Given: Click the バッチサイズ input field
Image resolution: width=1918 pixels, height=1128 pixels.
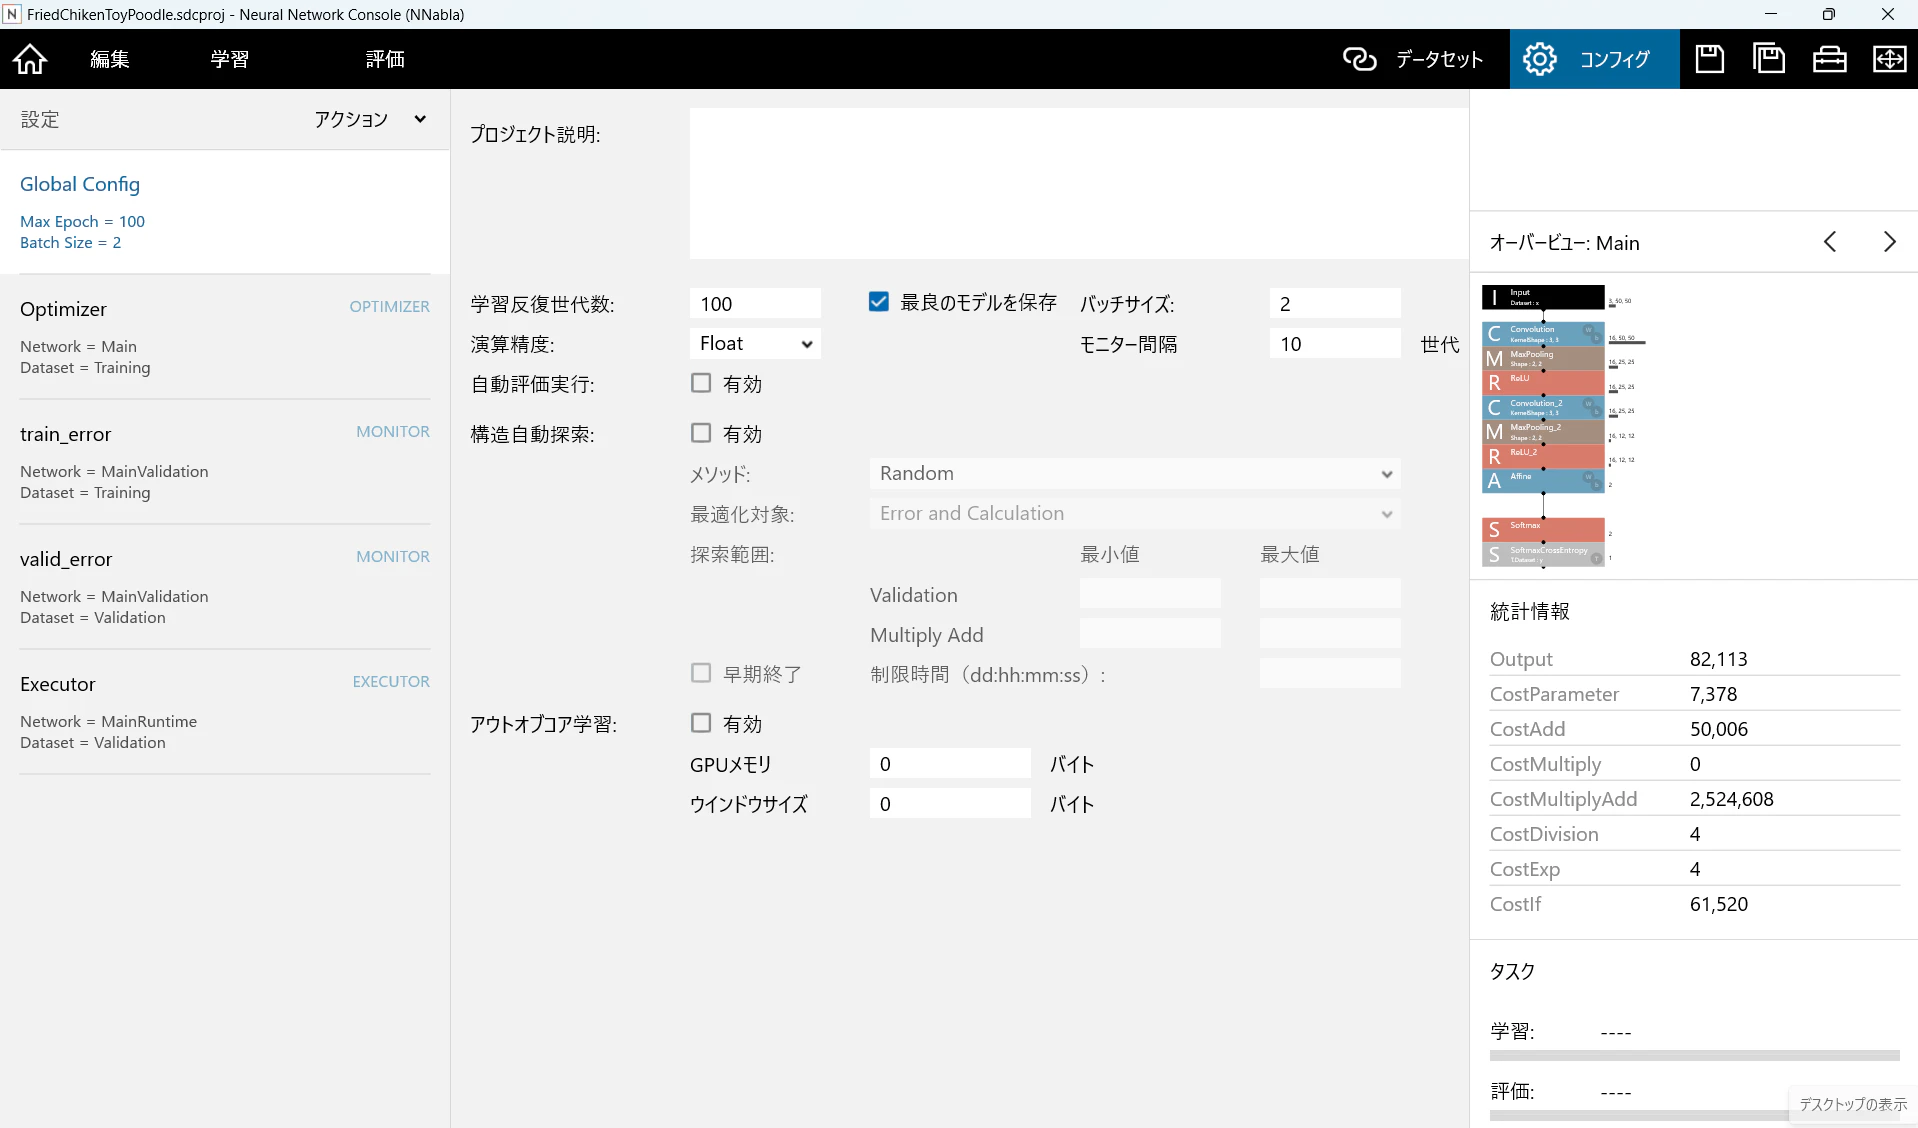Looking at the screenshot, I should point(1335,303).
